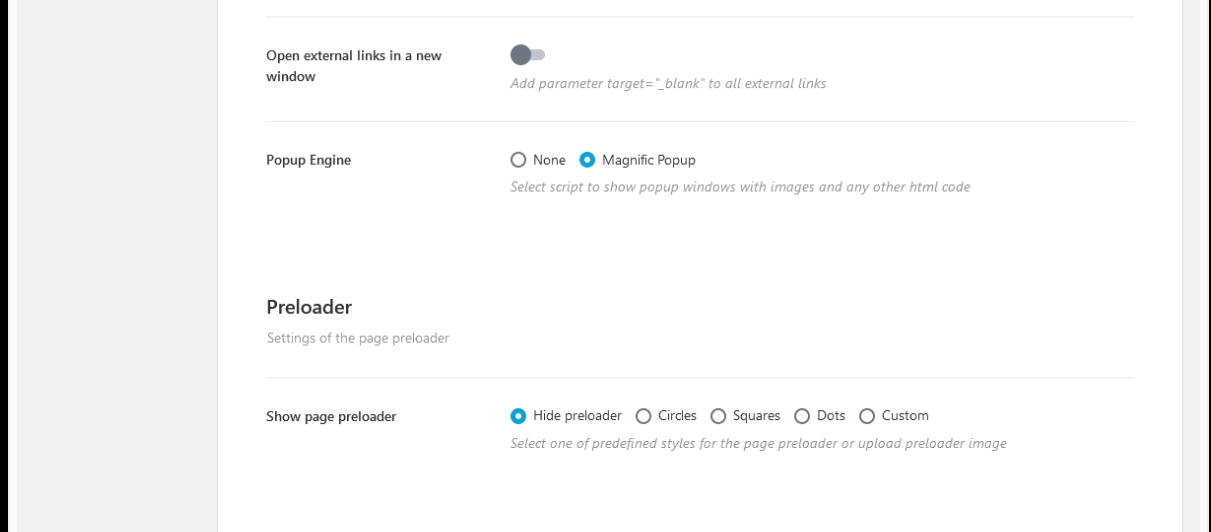This screenshot has width=1211, height=532.
Task: Click the Popup Engine field label
Action: (x=308, y=160)
